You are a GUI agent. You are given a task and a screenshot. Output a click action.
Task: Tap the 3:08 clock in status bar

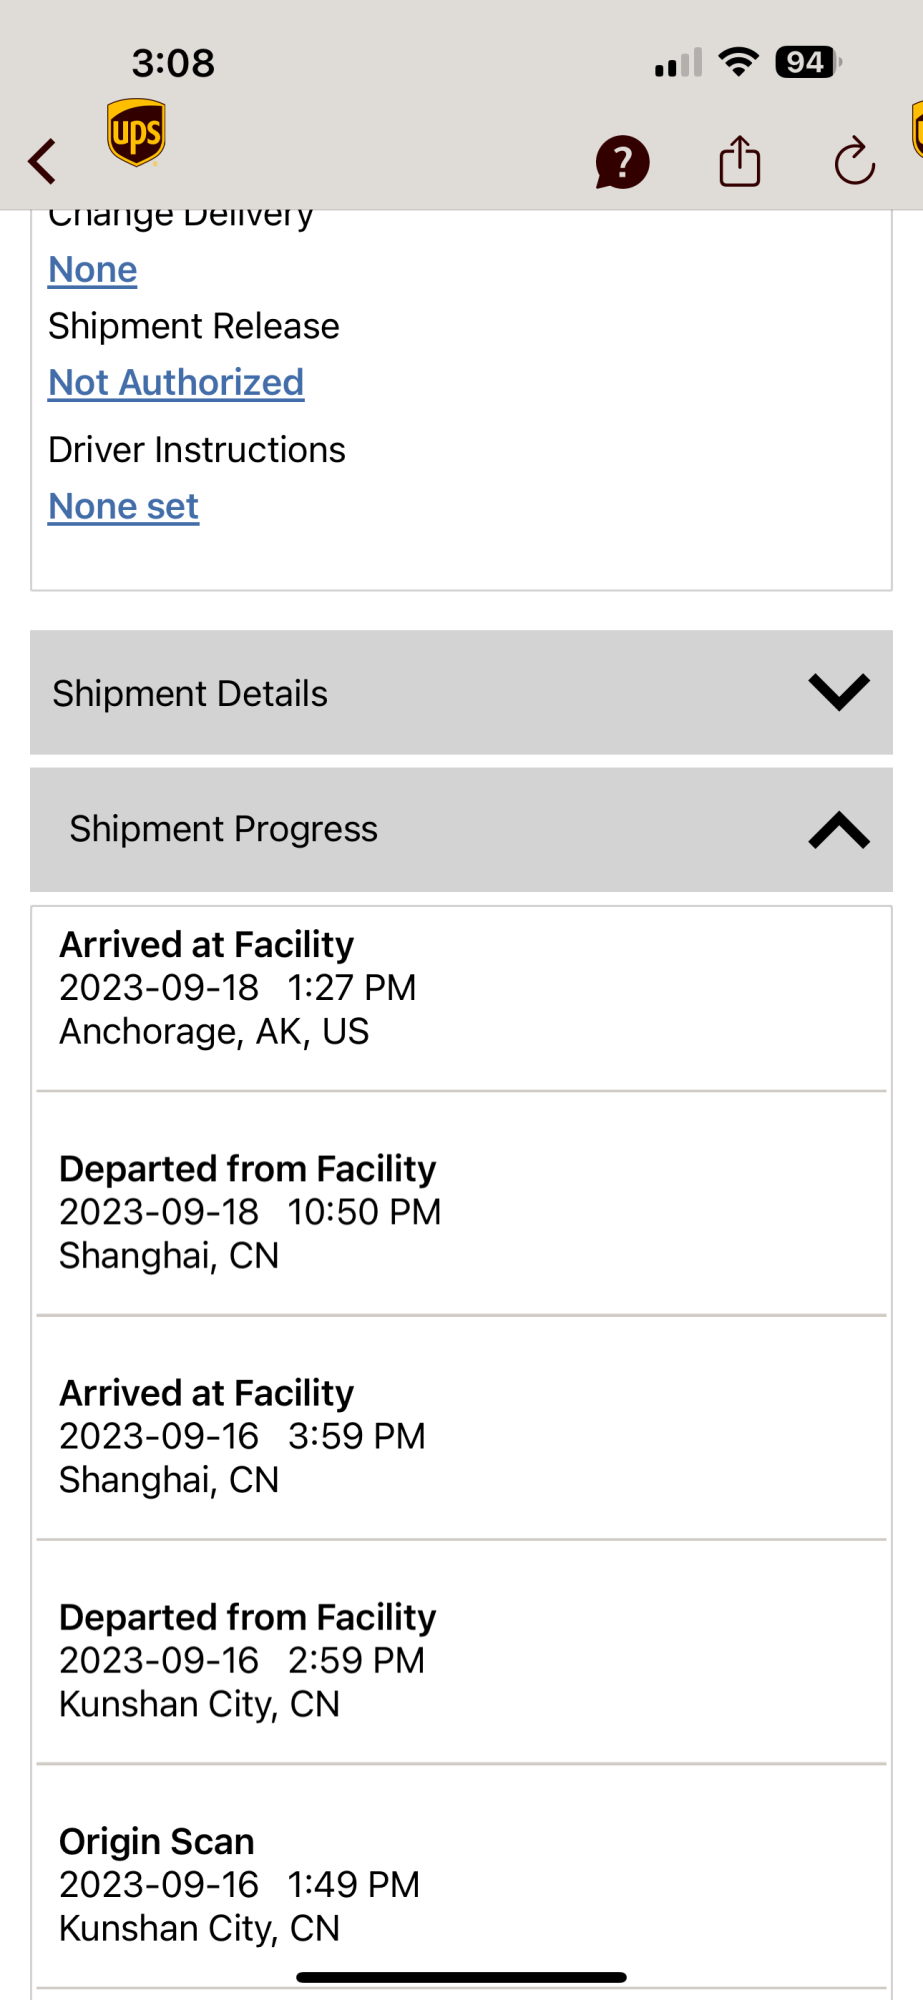[173, 63]
